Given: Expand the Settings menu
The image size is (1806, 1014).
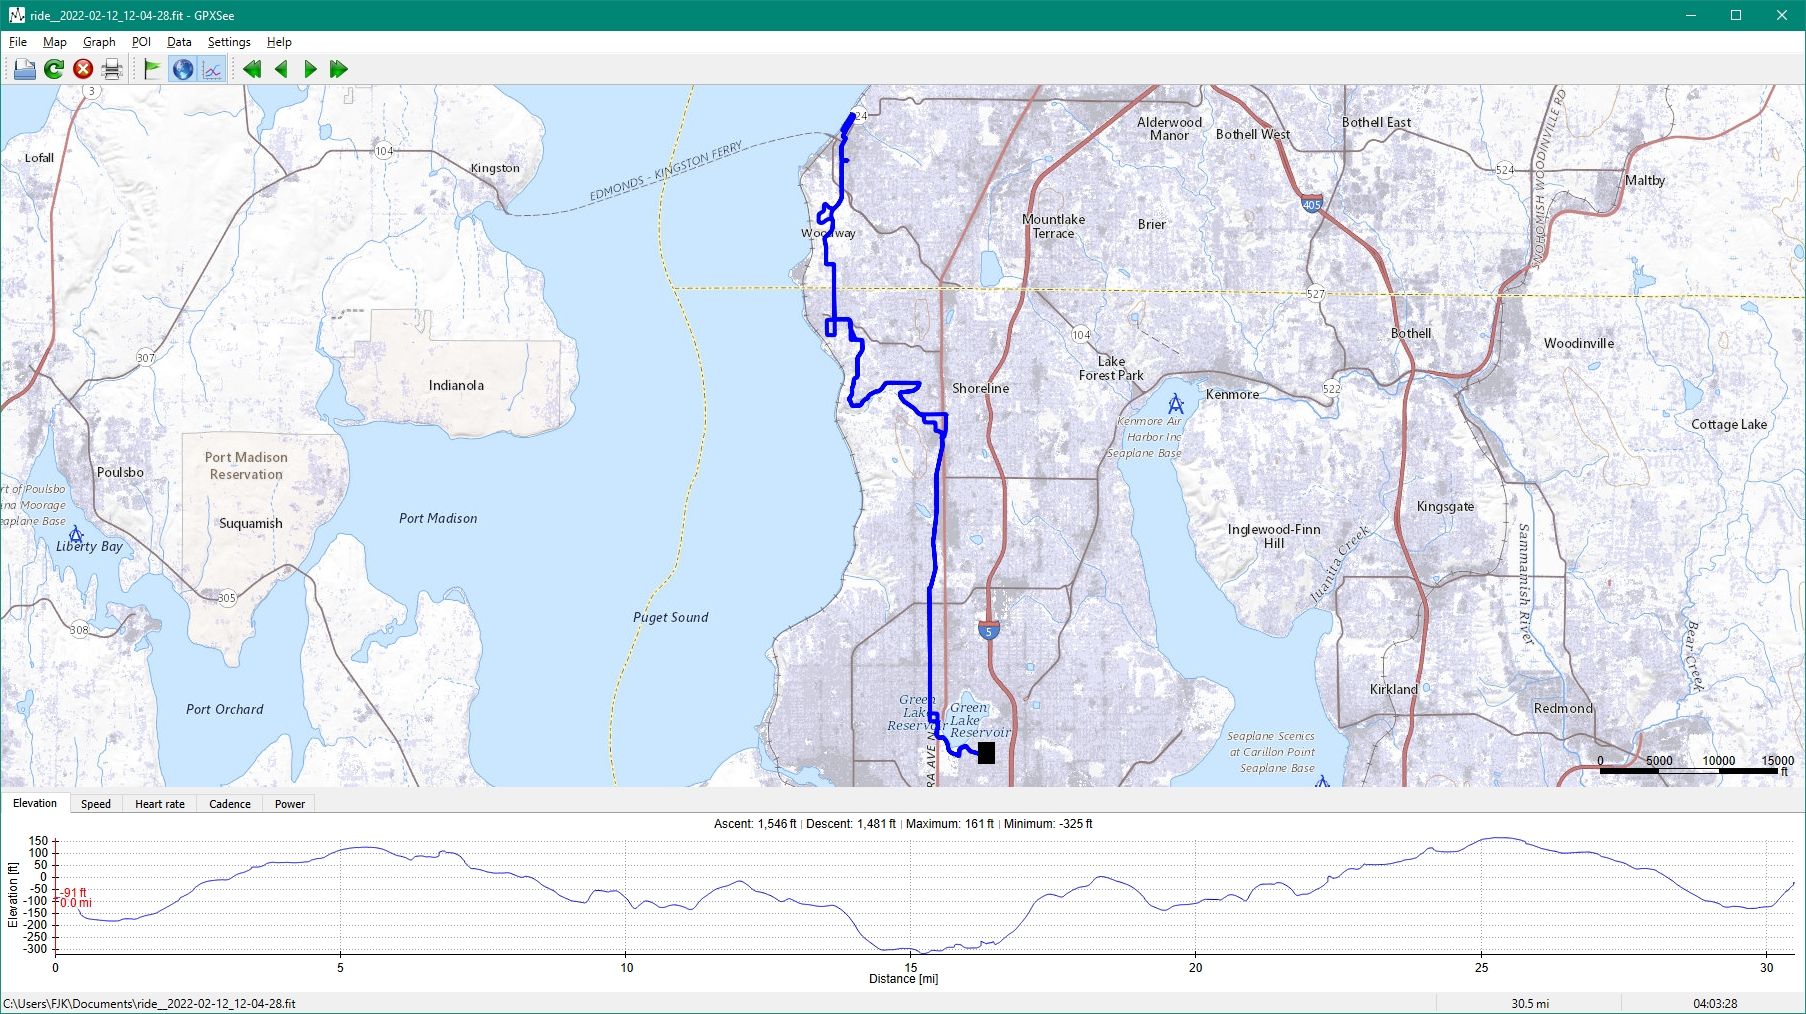Looking at the screenshot, I should 229,42.
